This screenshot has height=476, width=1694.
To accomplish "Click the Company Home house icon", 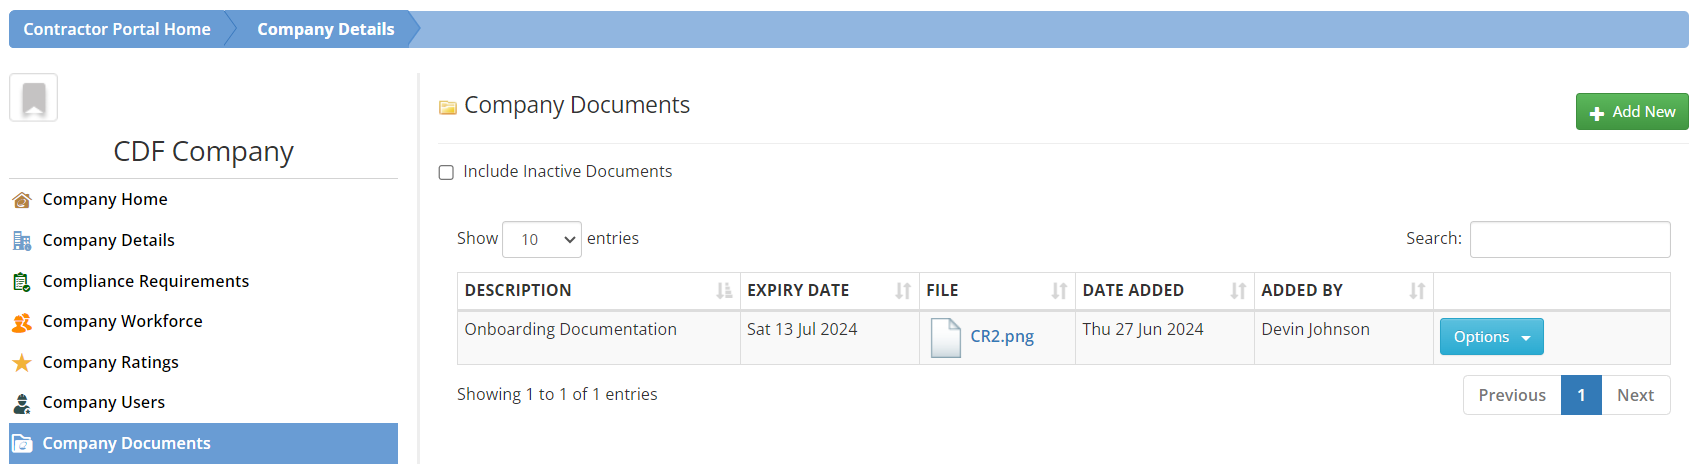I will click(x=22, y=200).
